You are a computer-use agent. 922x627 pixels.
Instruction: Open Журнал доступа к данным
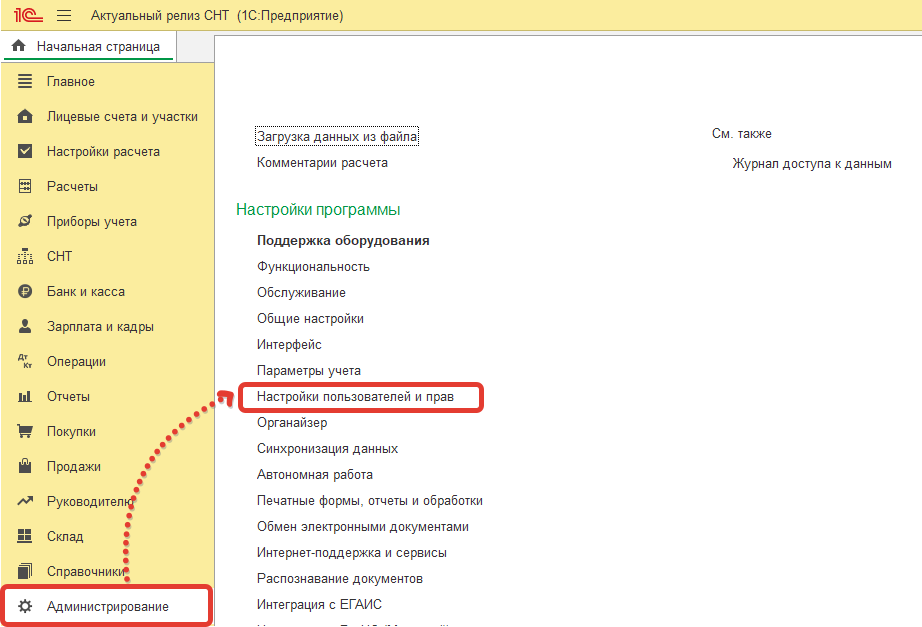811,163
